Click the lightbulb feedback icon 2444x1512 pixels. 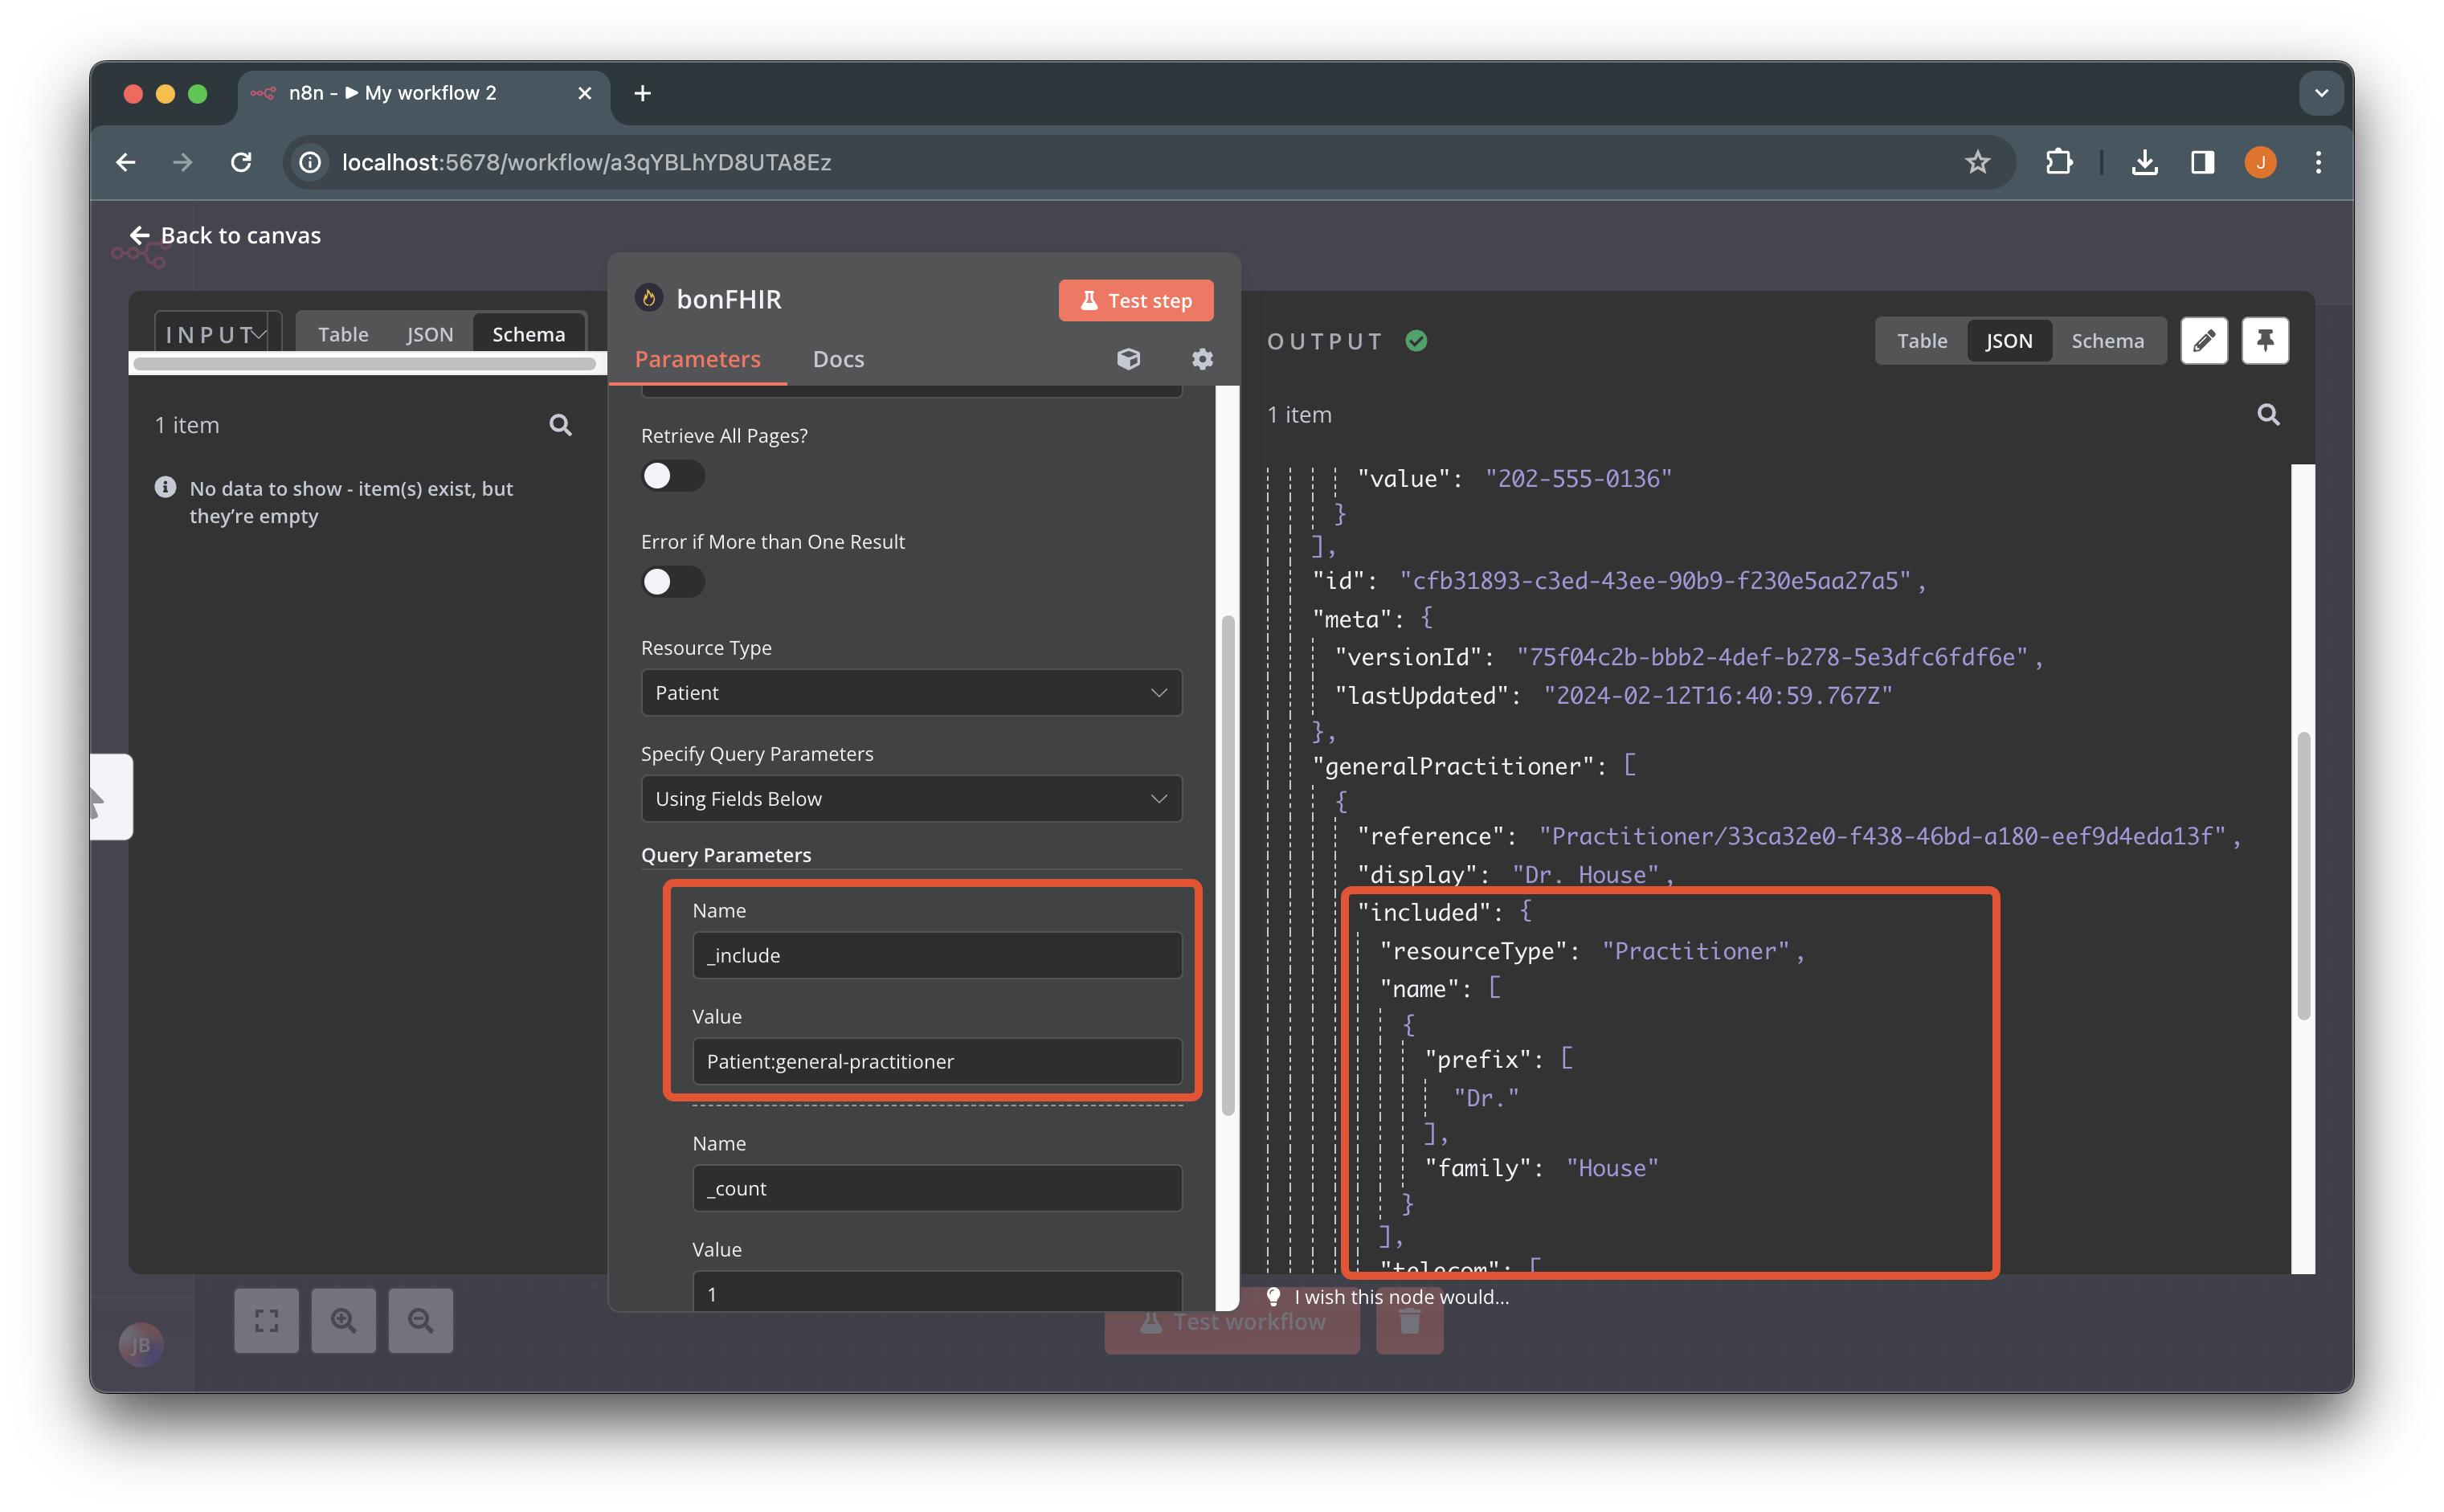click(x=1273, y=1297)
